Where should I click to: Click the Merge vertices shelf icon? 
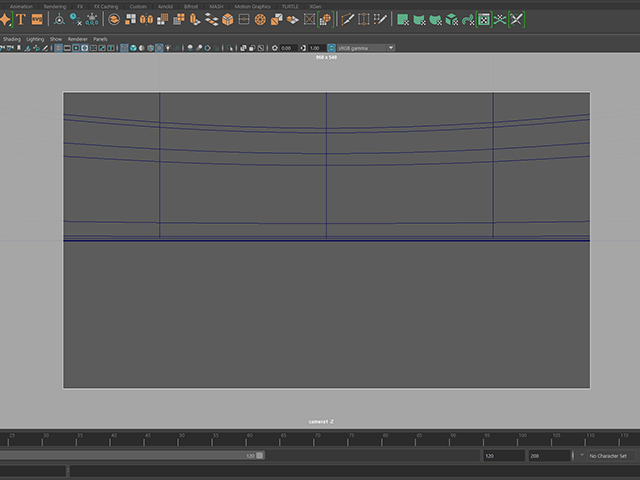point(244,19)
